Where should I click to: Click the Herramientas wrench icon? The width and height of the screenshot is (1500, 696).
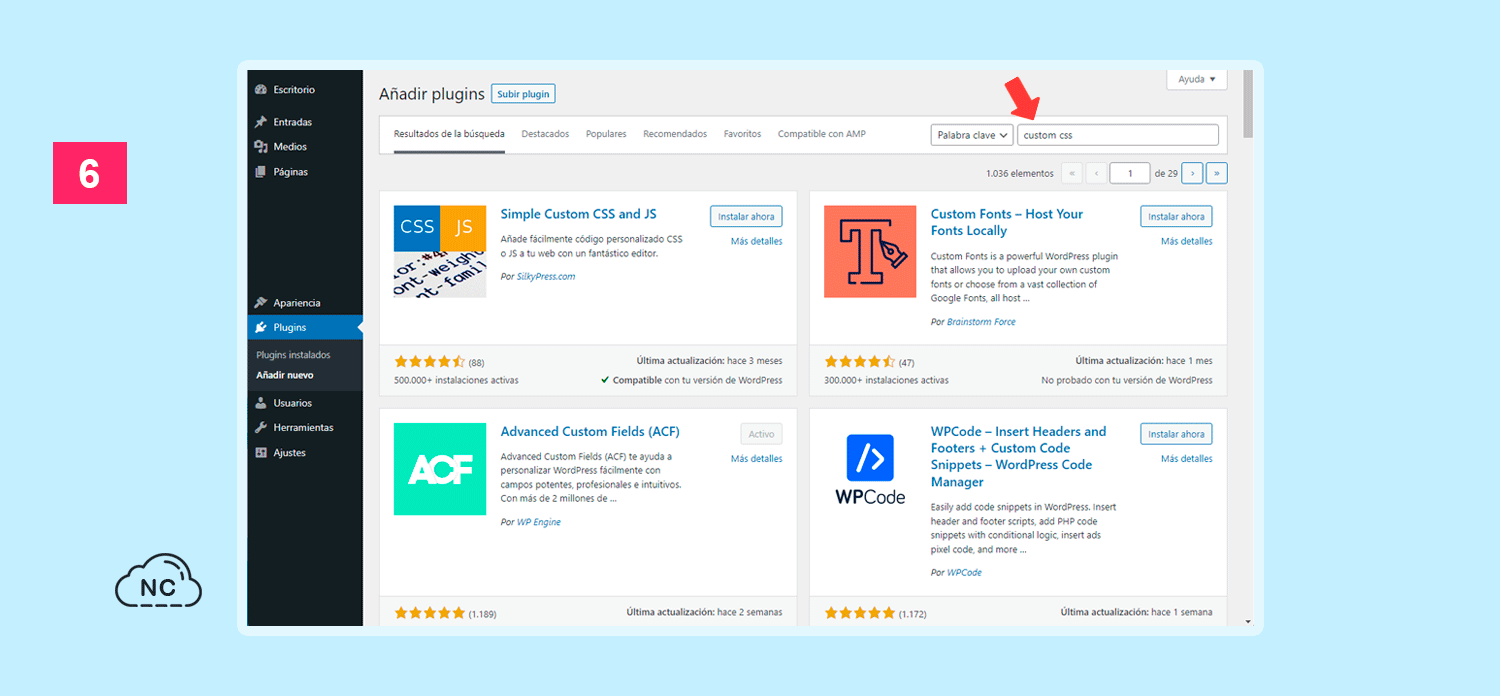click(261, 428)
